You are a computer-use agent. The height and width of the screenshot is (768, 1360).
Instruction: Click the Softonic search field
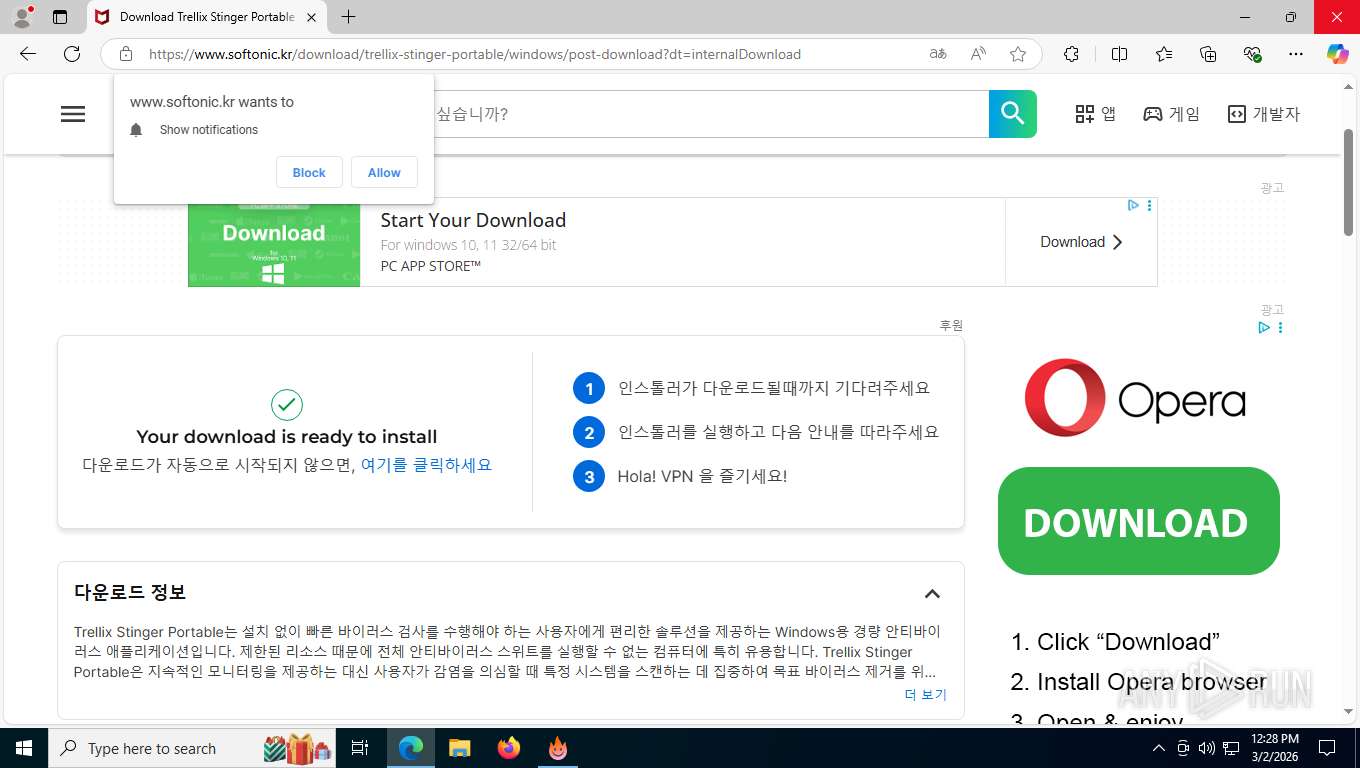[711, 114]
